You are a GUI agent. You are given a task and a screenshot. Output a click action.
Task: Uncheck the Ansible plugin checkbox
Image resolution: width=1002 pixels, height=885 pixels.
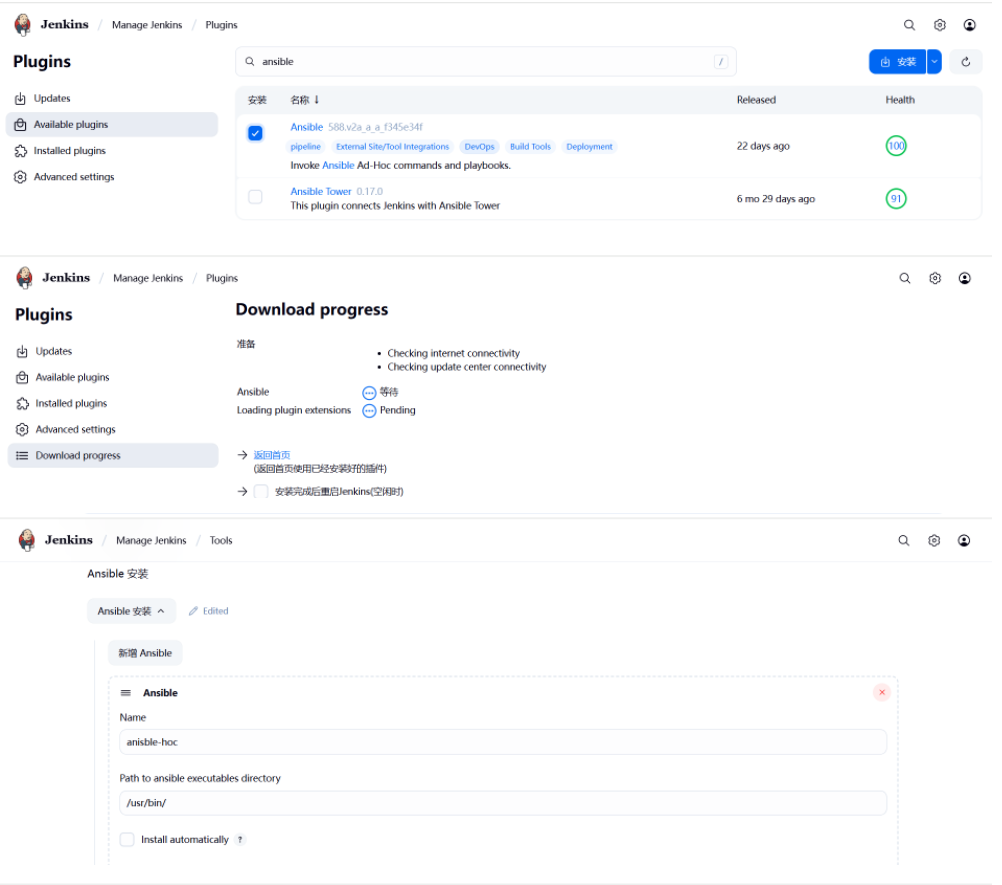(255, 133)
